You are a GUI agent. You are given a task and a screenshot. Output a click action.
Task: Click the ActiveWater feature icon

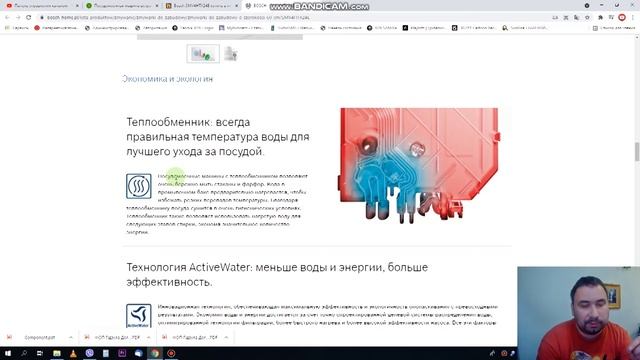(x=139, y=316)
